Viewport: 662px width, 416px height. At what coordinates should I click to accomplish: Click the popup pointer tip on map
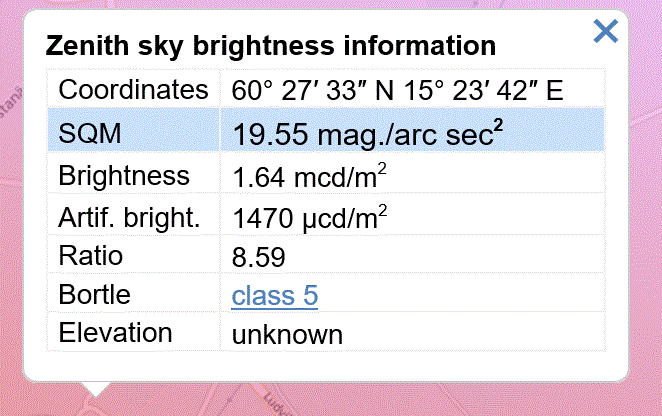[95, 393]
